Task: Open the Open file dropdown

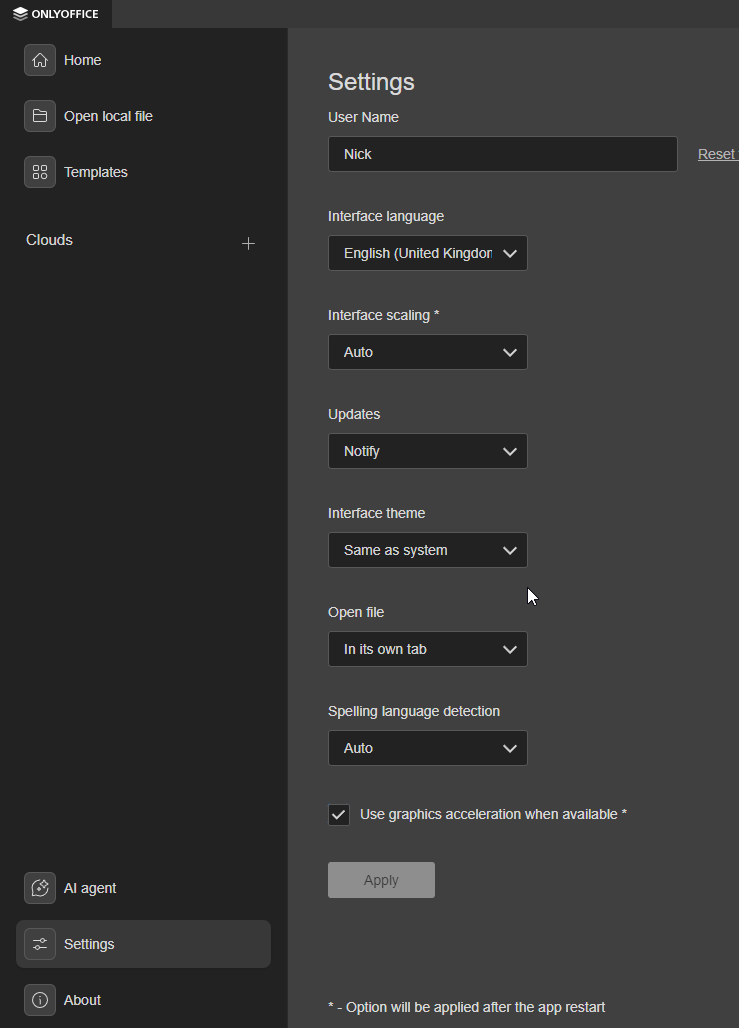Action: [427, 649]
